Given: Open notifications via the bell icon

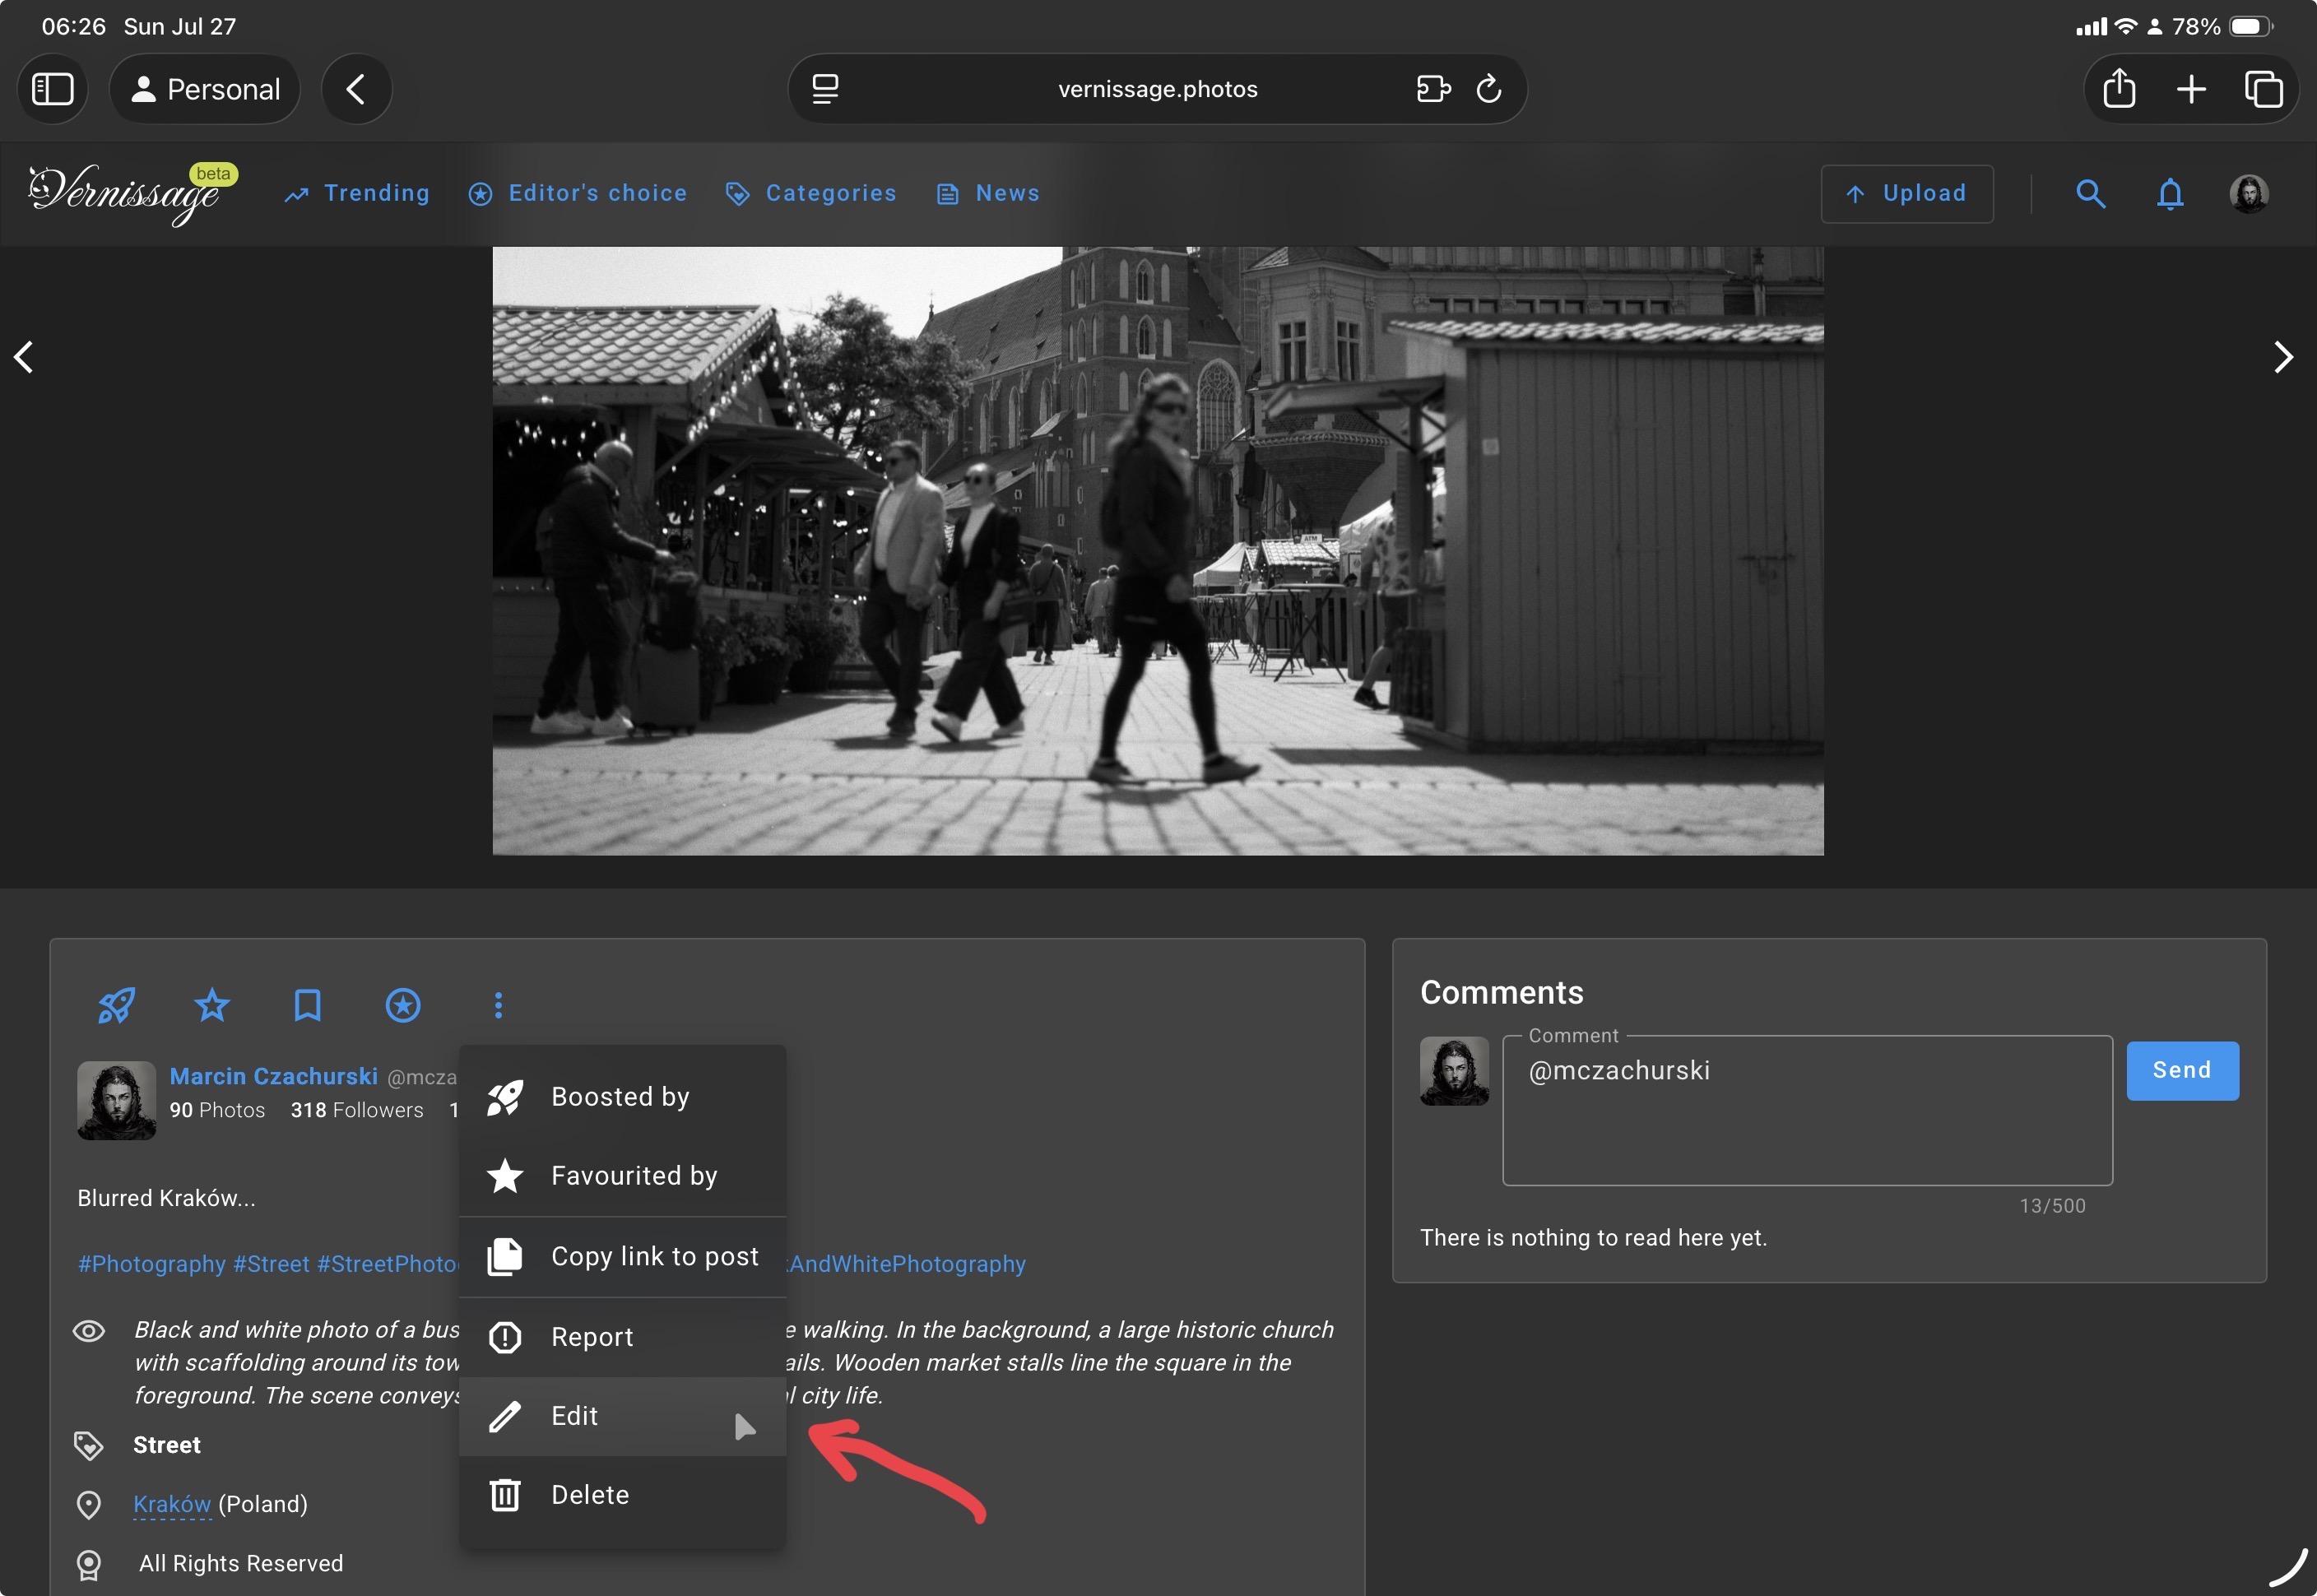Looking at the screenshot, I should (2169, 193).
